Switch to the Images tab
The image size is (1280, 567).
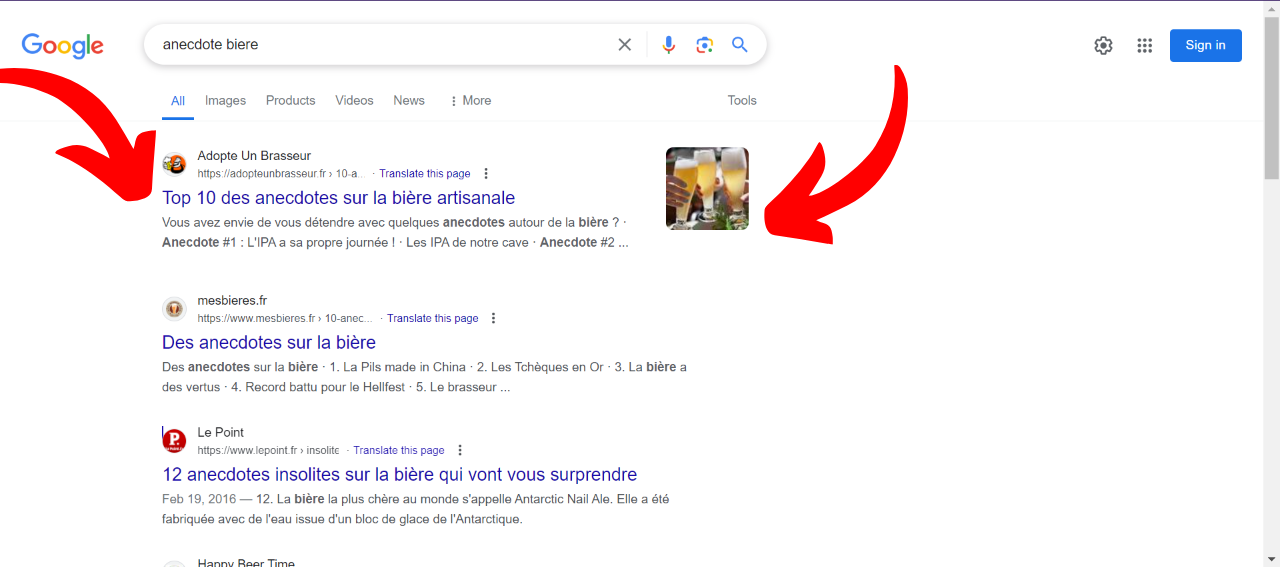(x=225, y=101)
